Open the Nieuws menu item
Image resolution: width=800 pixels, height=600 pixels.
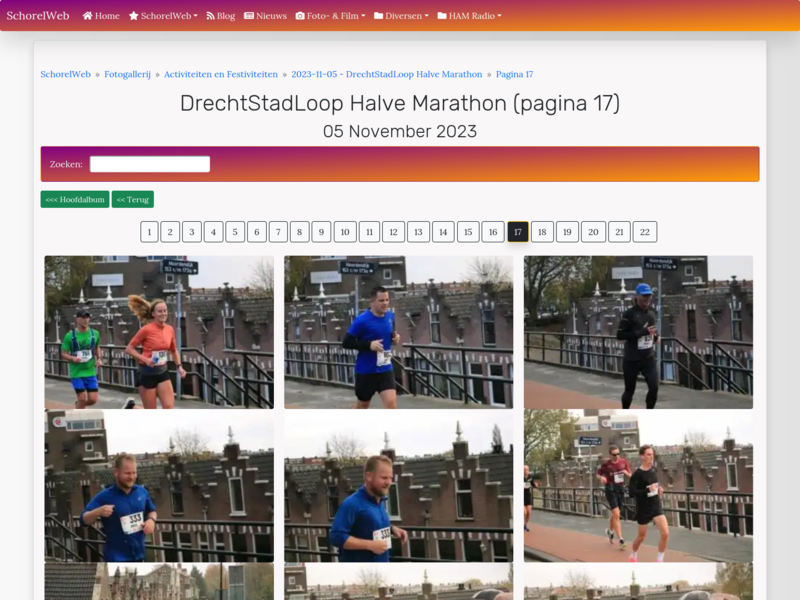[265, 16]
